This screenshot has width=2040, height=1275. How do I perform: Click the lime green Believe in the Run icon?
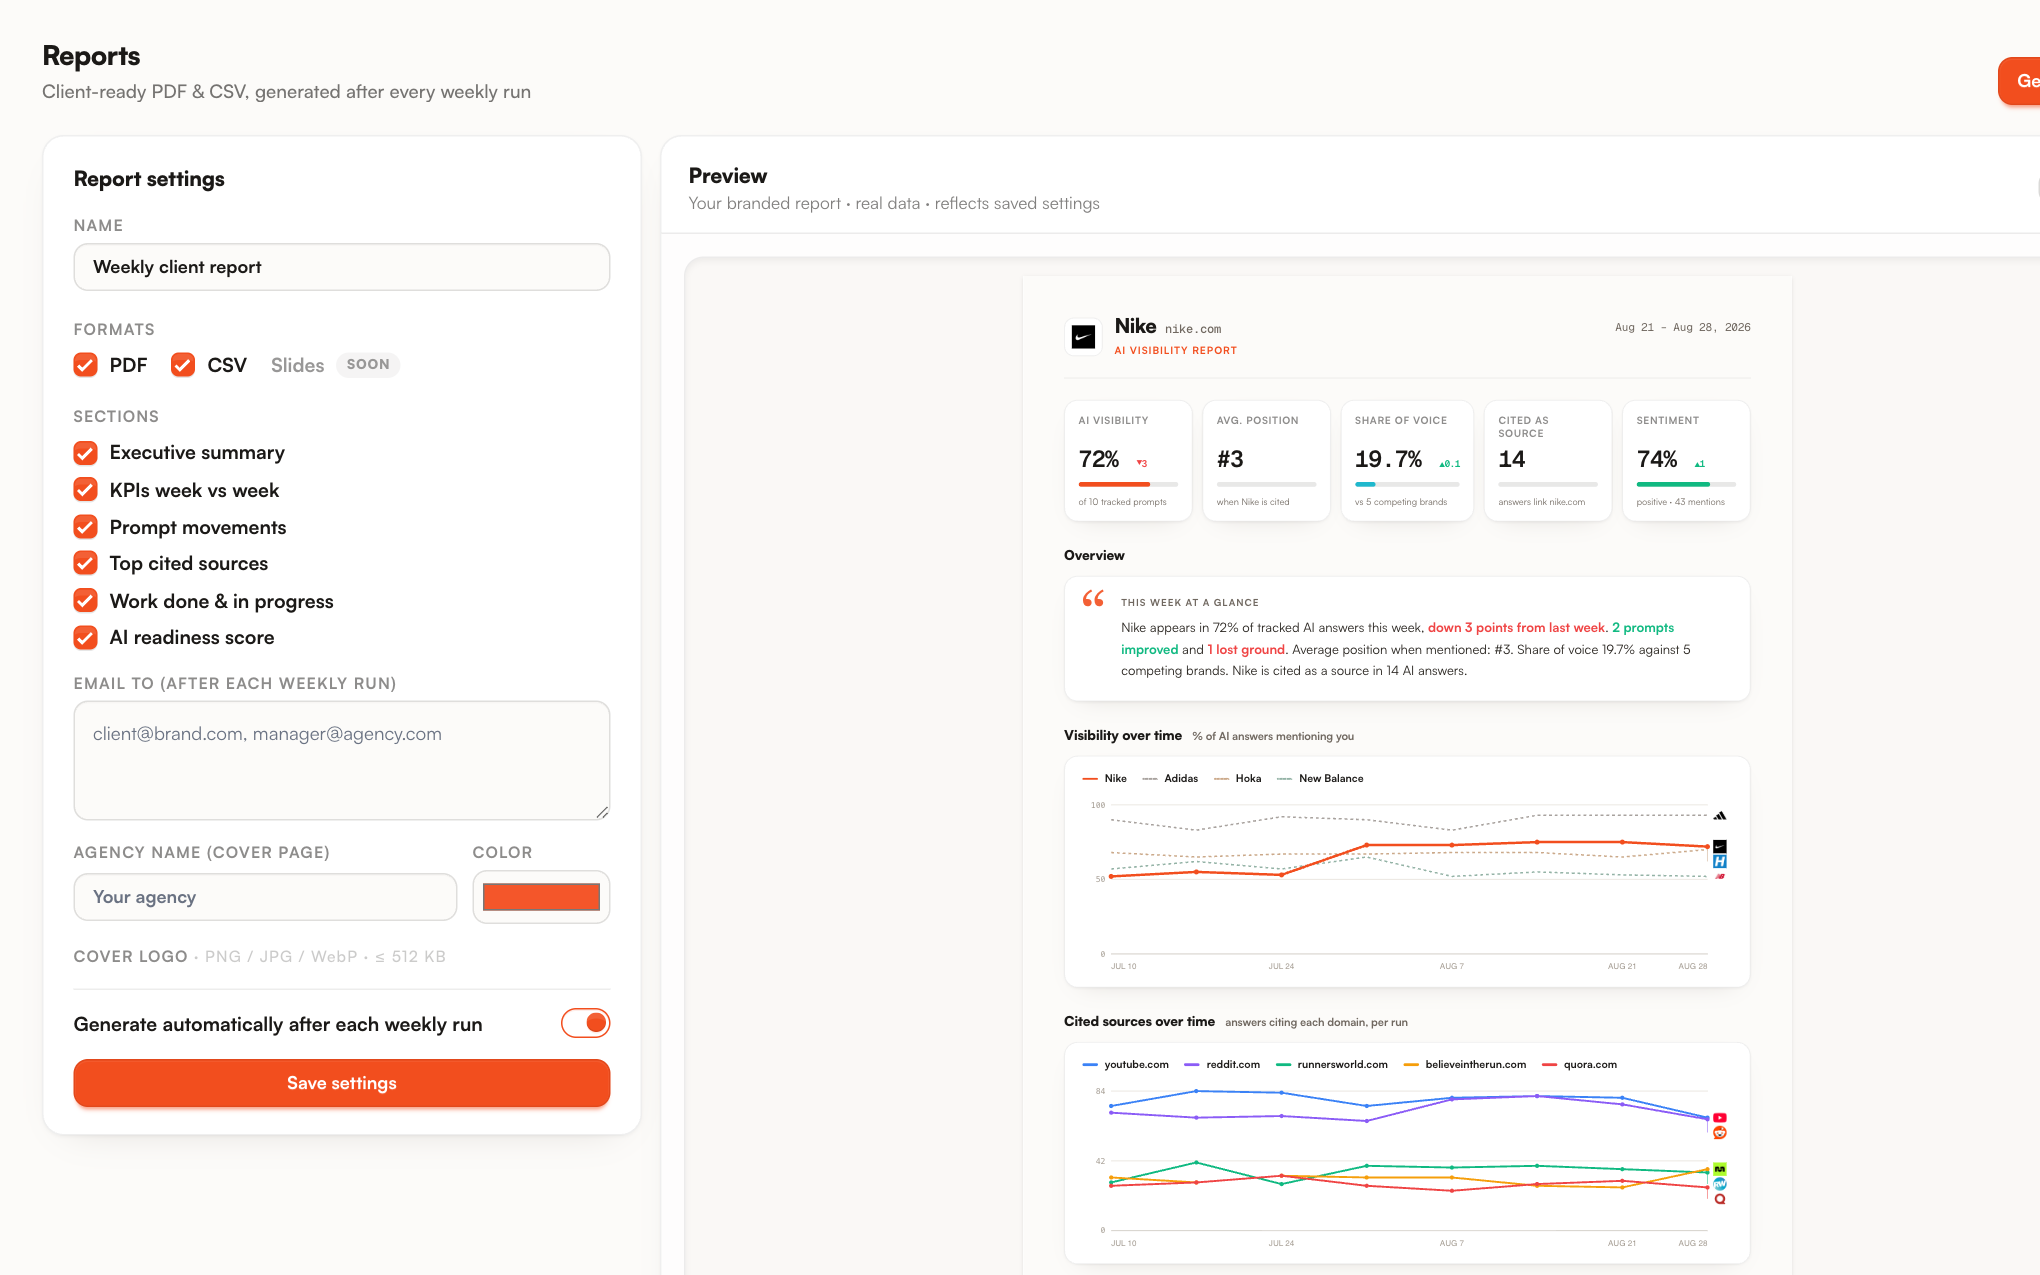point(1720,1169)
